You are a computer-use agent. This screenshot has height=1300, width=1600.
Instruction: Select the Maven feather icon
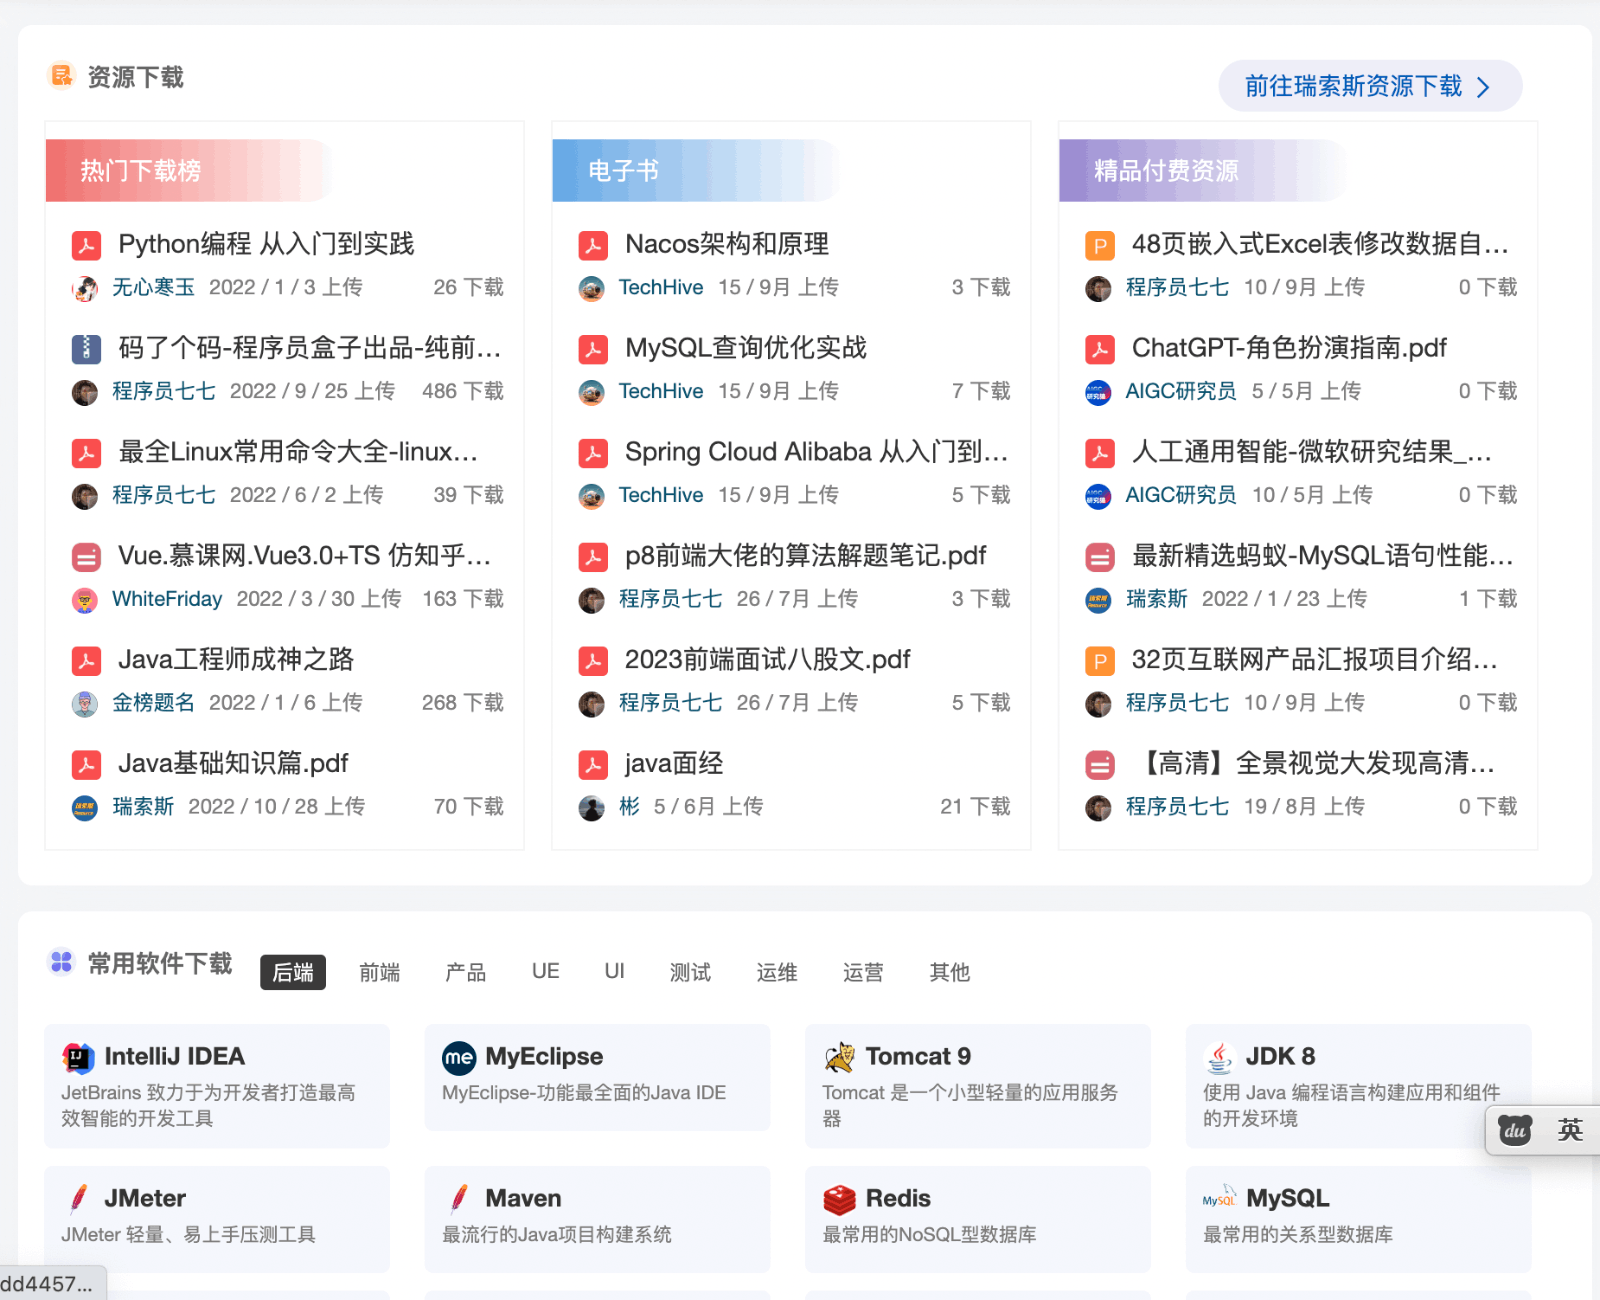pyautogui.click(x=458, y=1198)
